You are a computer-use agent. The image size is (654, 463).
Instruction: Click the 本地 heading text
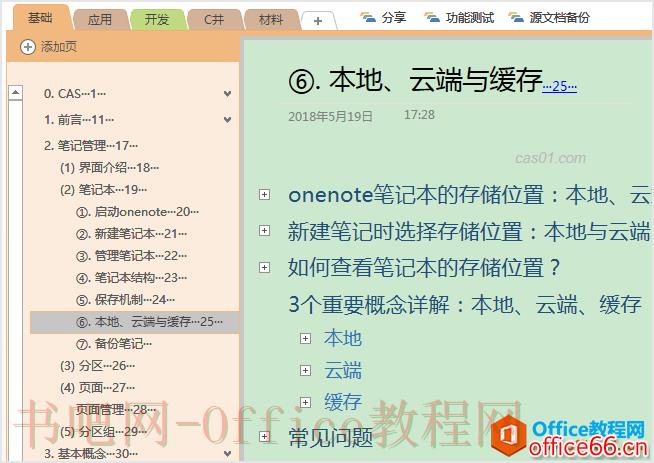tap(343, 338)
